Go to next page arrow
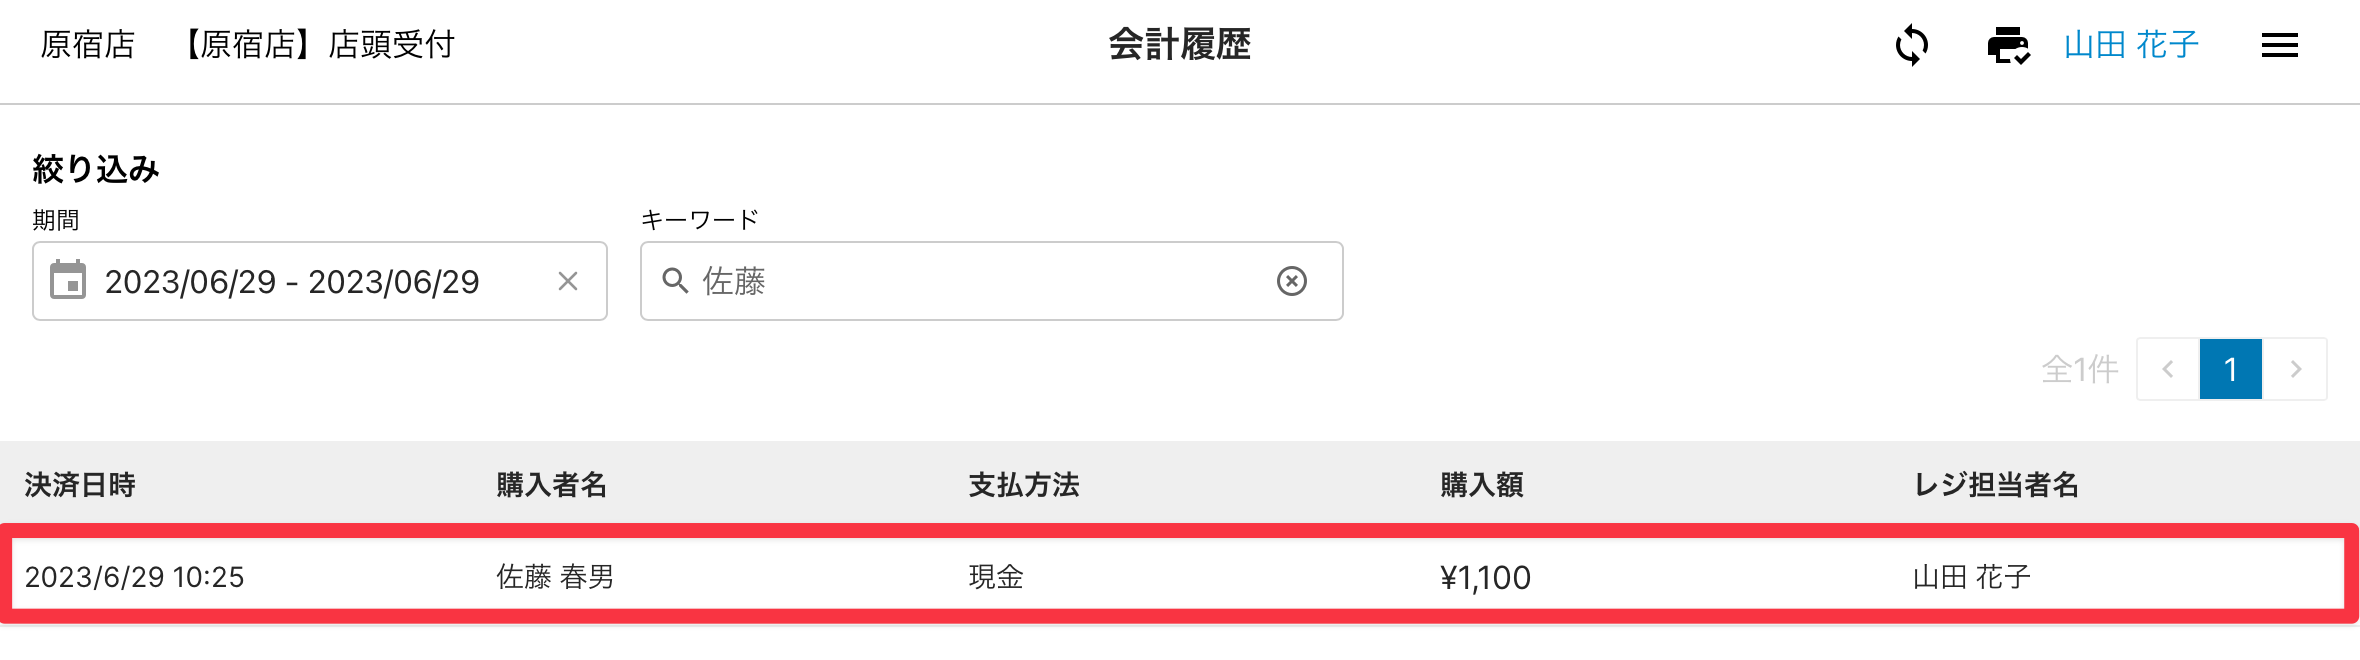 point(2296,370)
